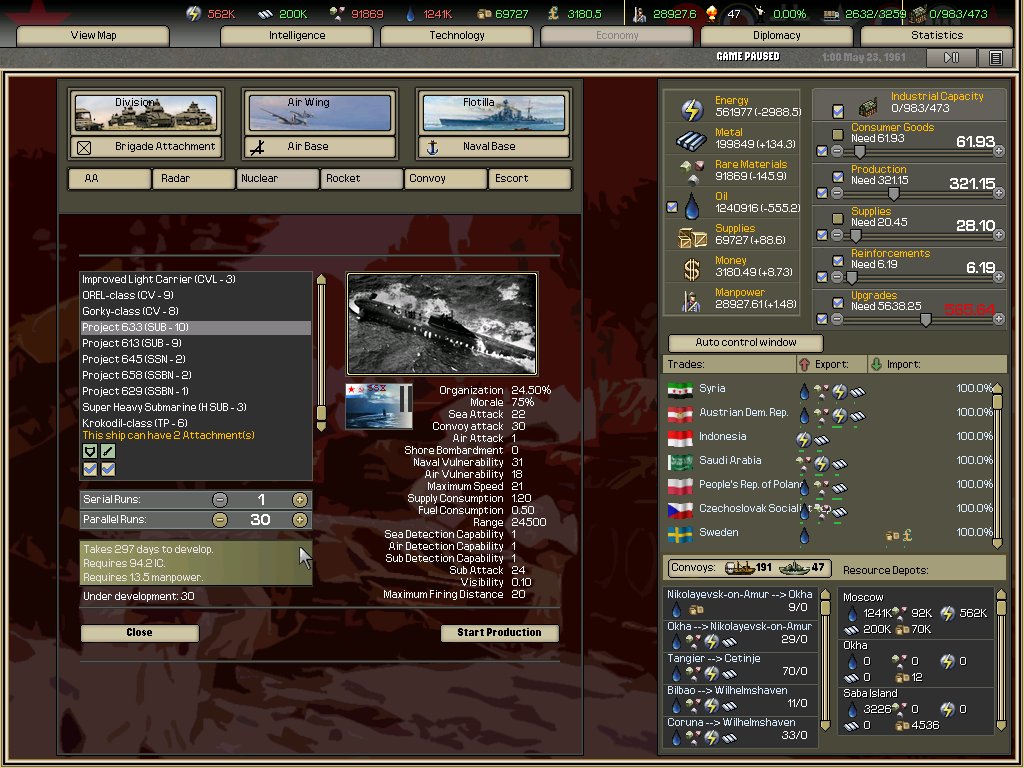Screen dimensions: 1024x768
Task: Click the minus icon on Consumer Goods slider
Action: click(x=838, y=151)
